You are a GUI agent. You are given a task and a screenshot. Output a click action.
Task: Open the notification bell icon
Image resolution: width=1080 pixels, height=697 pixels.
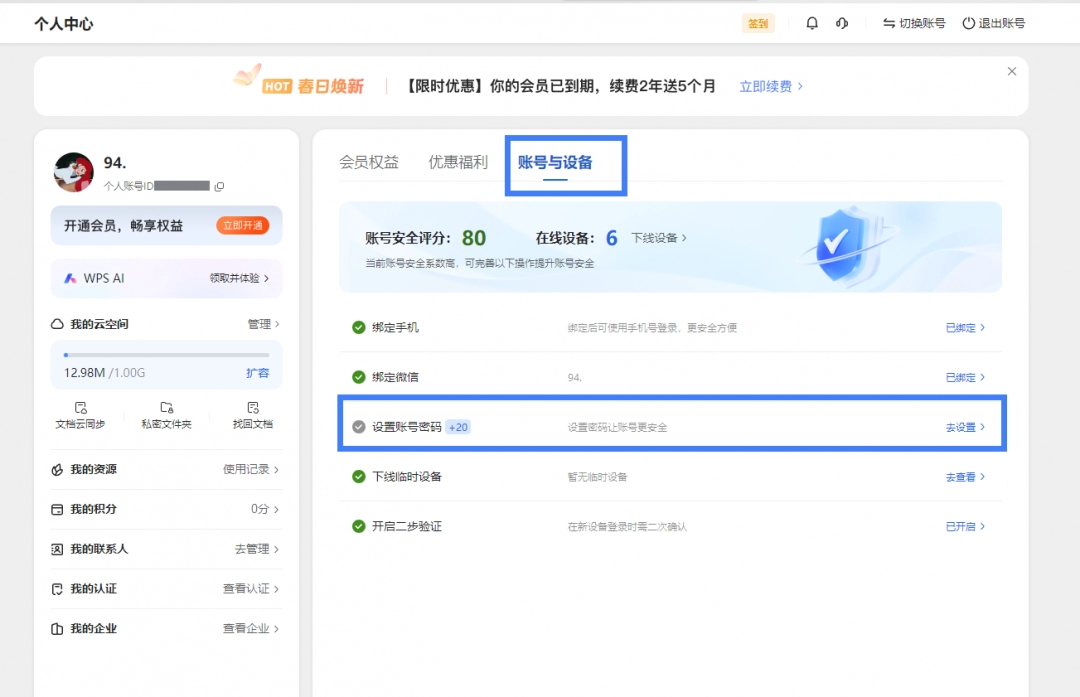pyautogui.click(x=811, y=22)
